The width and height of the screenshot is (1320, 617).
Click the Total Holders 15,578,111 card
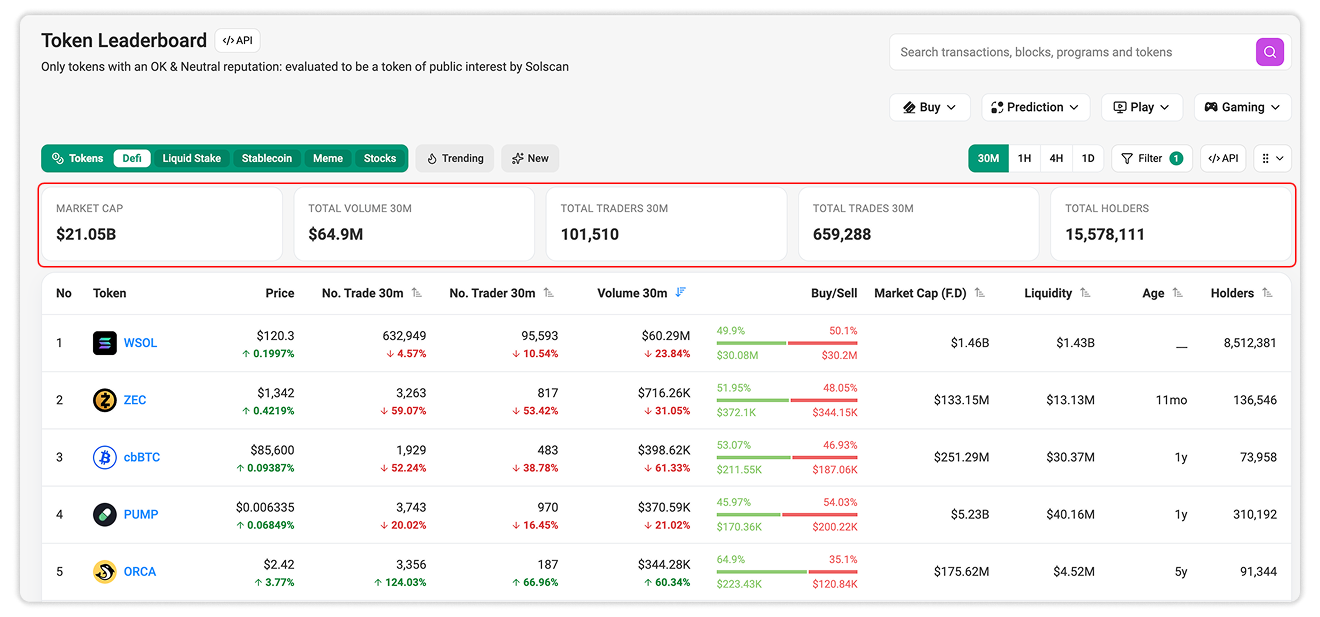point(1171,224)
